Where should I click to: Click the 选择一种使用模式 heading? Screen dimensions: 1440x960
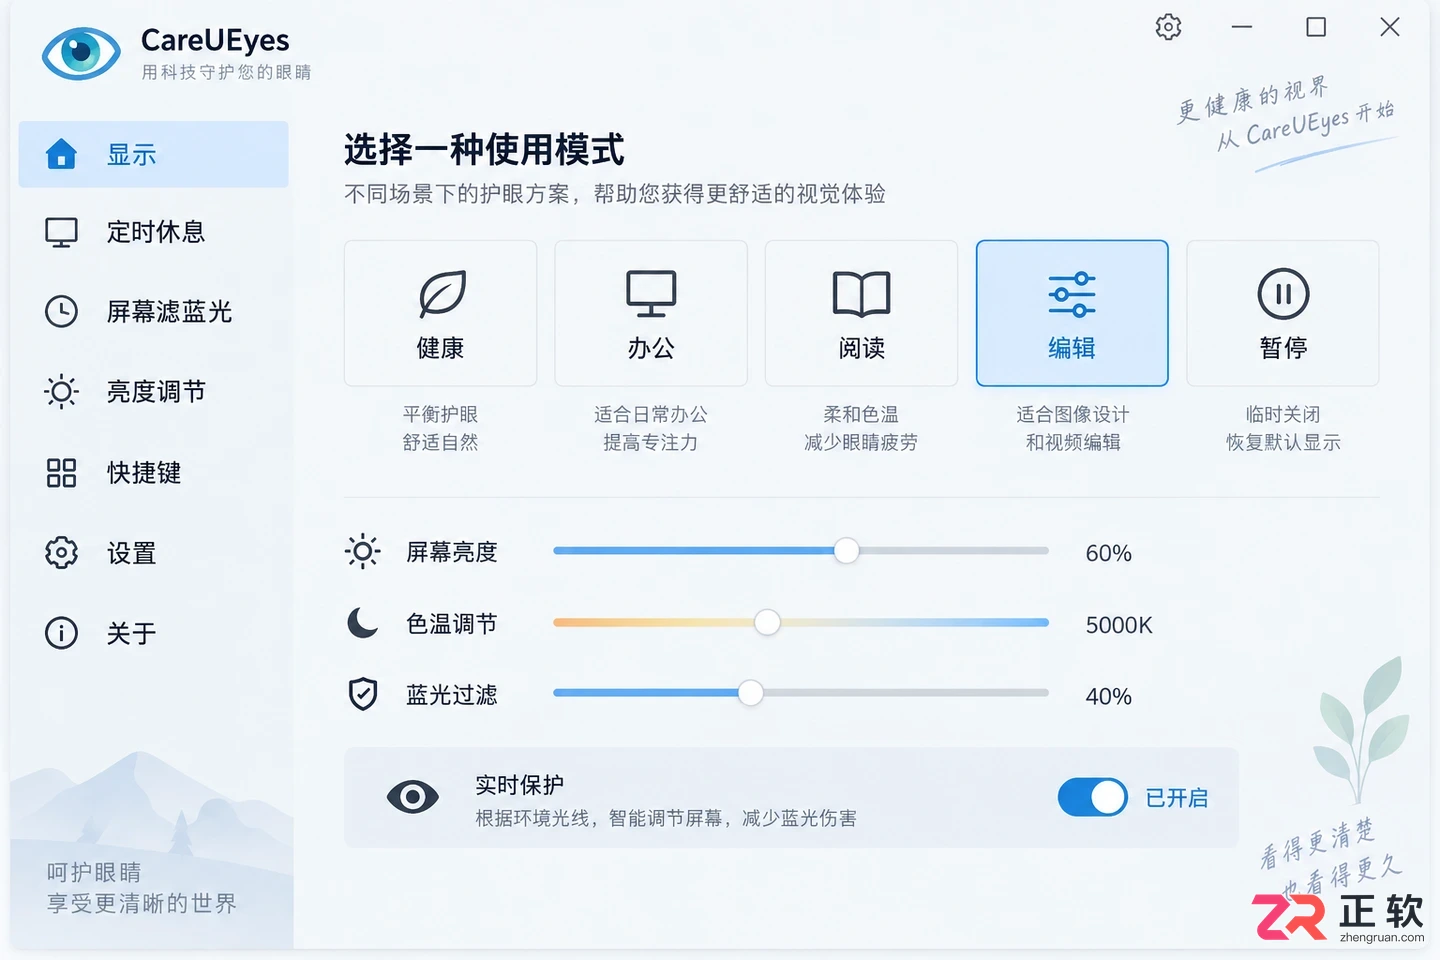tap(484, 150)
